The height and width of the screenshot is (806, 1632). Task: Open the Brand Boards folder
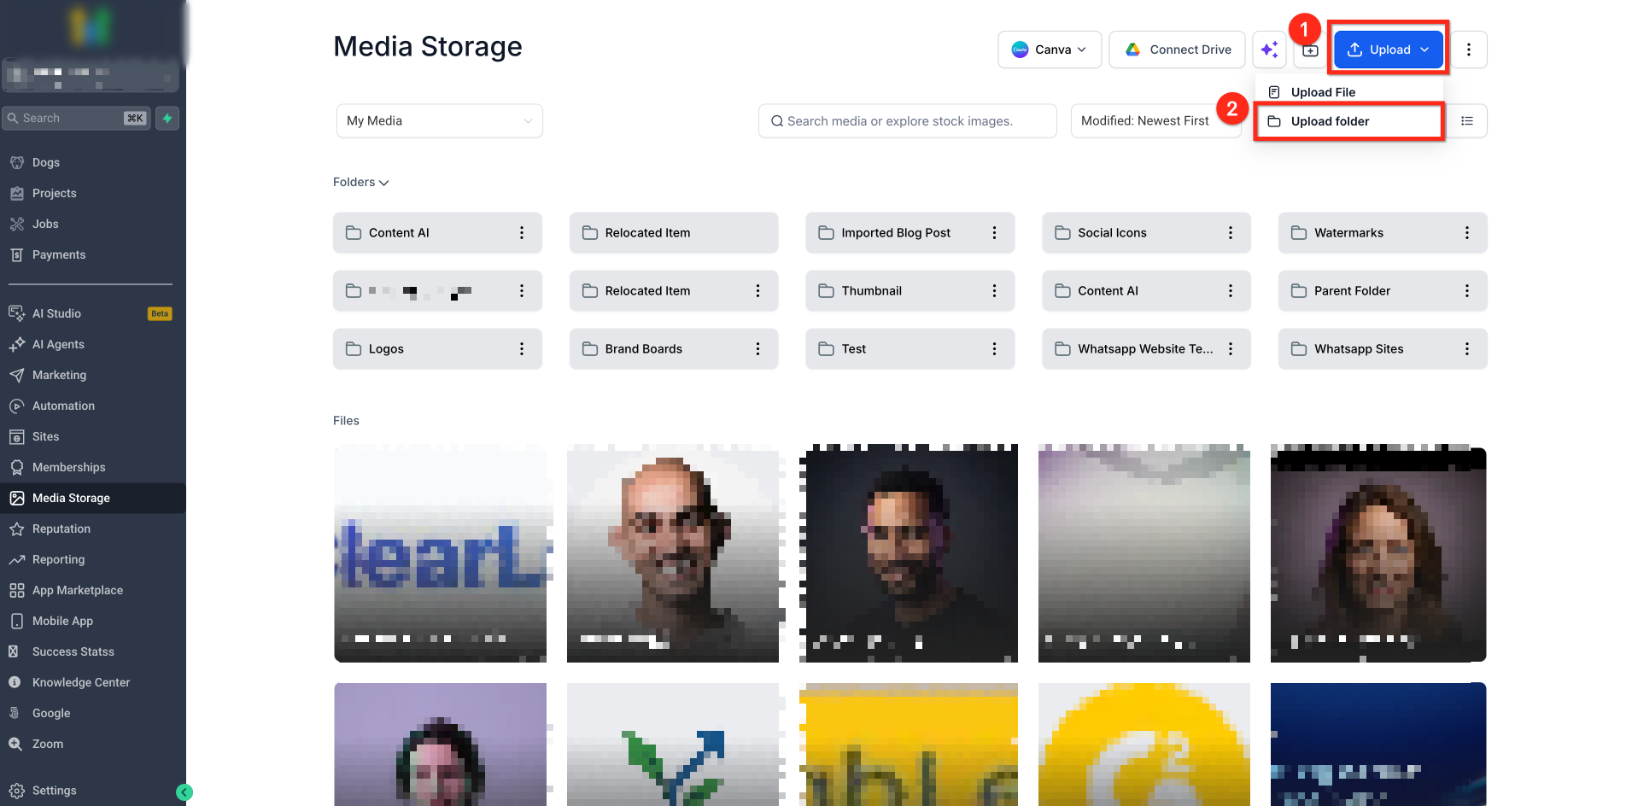click(x=674, y=349)
